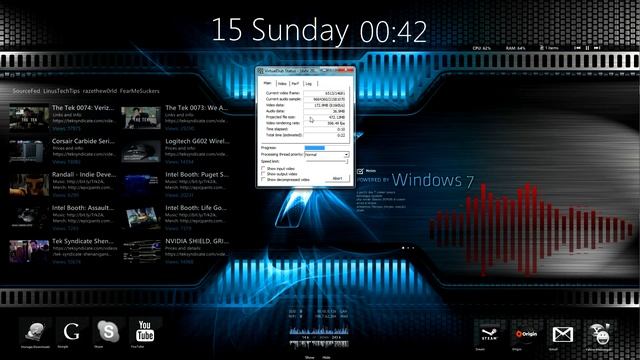The image size is (640, 360).
Task: Switch to the Log tab in VirtualDub Status
Action: point(309,84)
